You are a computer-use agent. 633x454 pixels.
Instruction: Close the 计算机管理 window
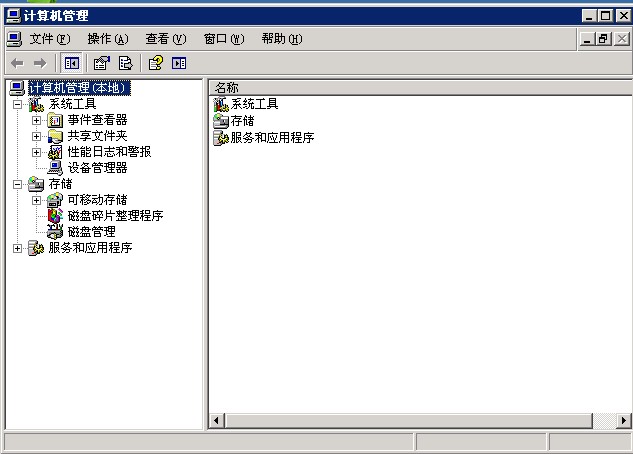tap(624, 16)
